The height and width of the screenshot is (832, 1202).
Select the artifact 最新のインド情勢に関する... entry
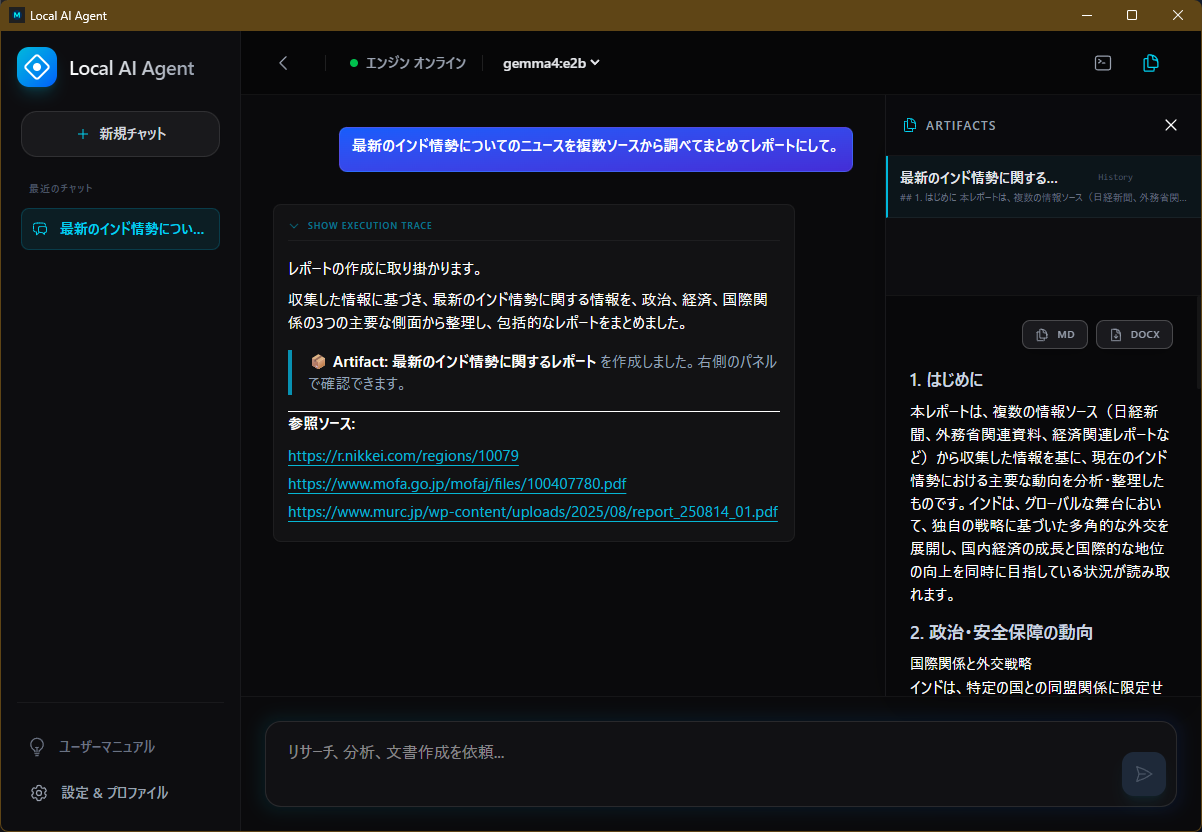coord(1043,186)
